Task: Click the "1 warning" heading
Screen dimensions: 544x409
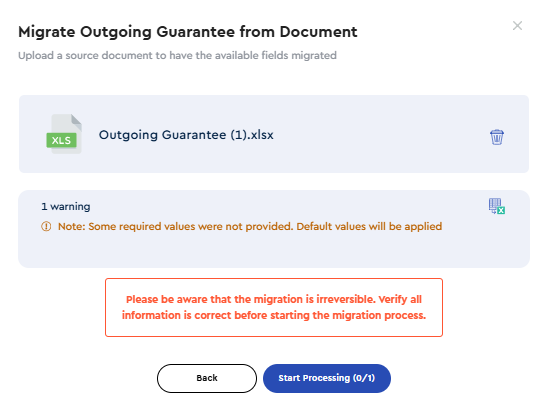Action: point(66,206)
